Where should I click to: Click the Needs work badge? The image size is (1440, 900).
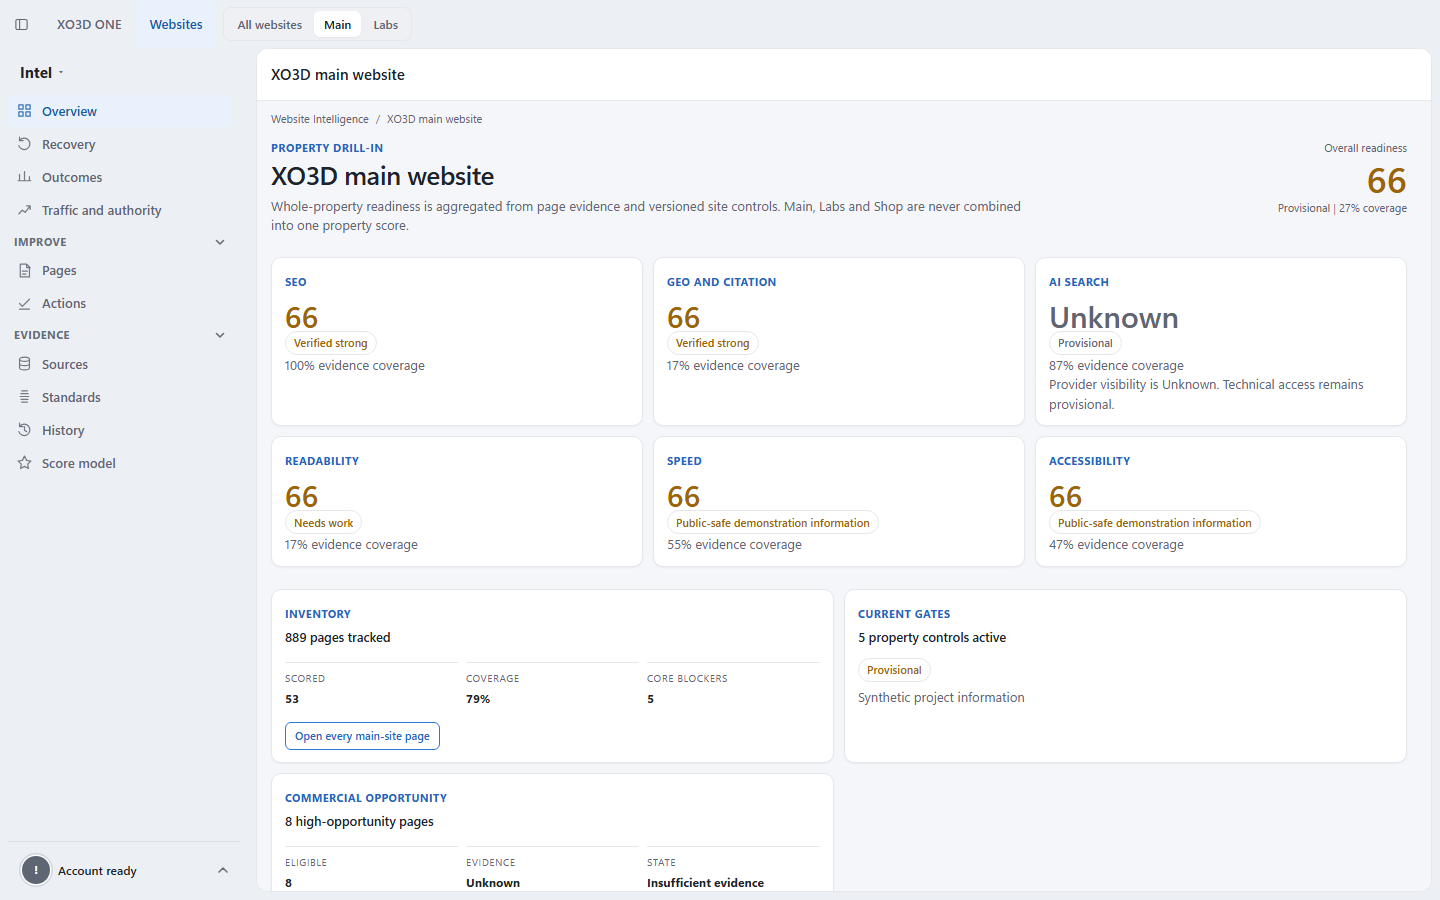pyautogui.click(x=323, y=523)
